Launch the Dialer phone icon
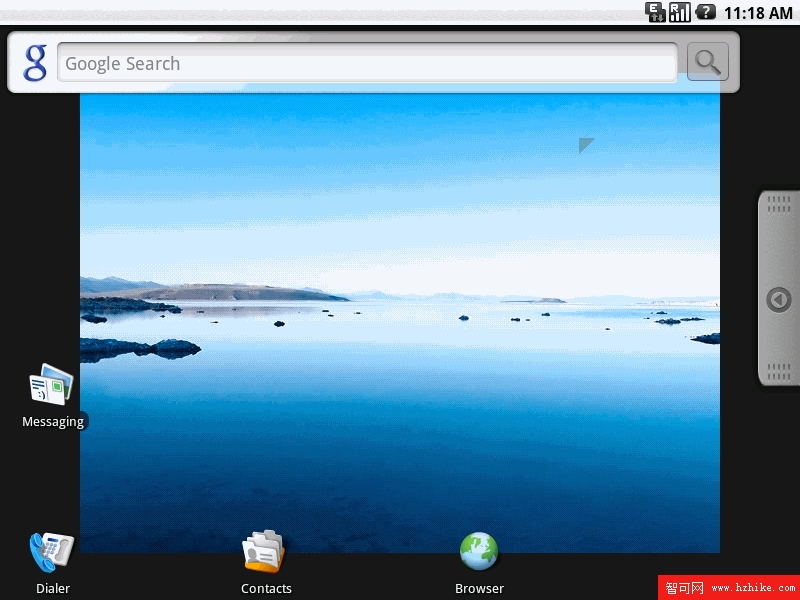The image size is (800, 600). coord(52,552)
